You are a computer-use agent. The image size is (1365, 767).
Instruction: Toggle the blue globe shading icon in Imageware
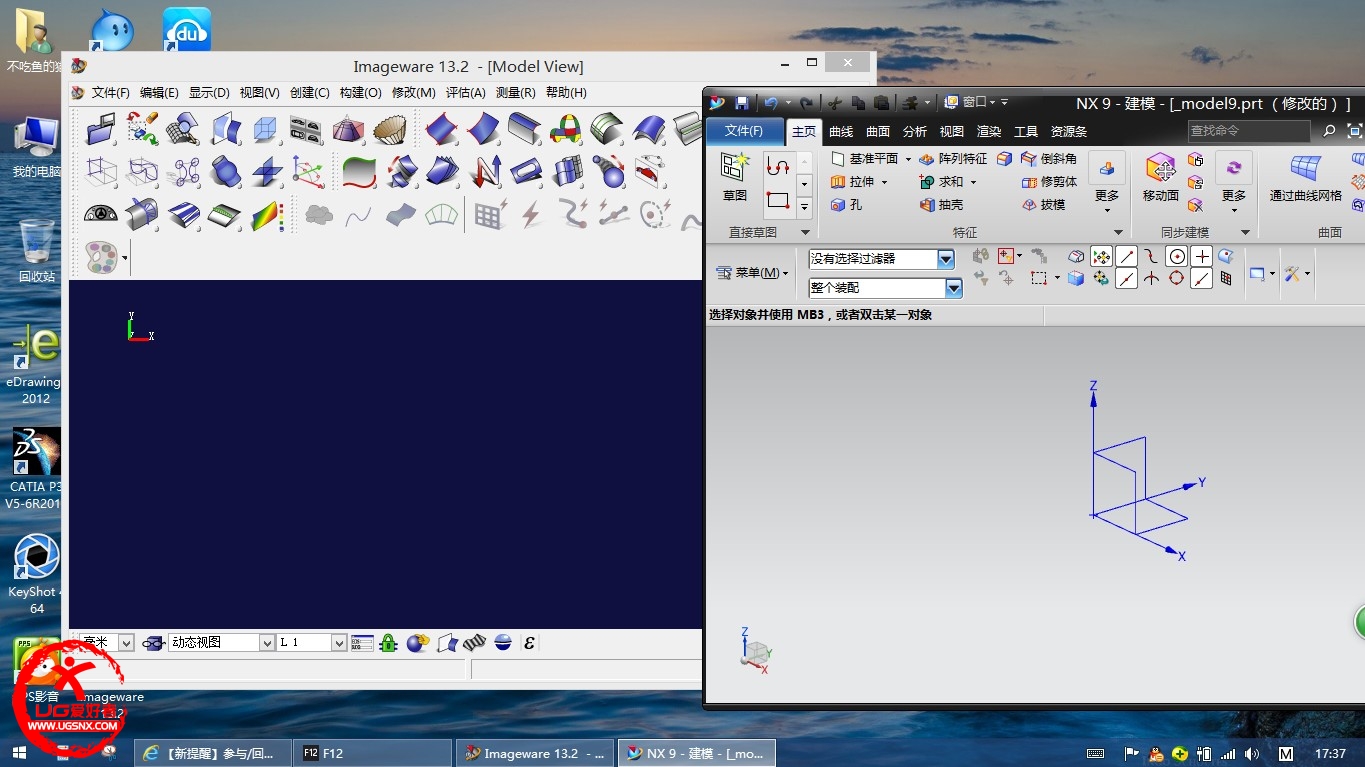point(503,643)
